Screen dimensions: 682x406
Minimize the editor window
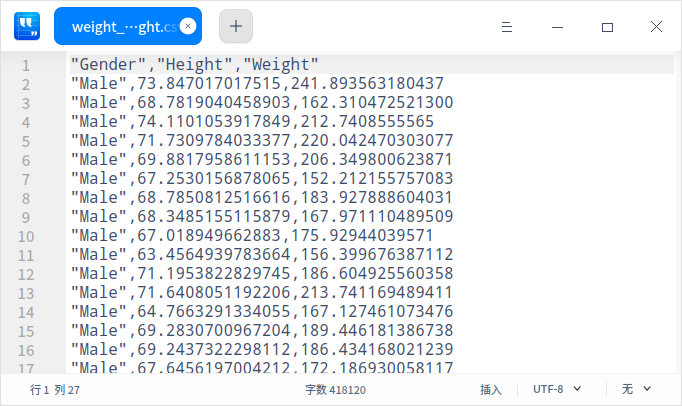click(557, 27)
